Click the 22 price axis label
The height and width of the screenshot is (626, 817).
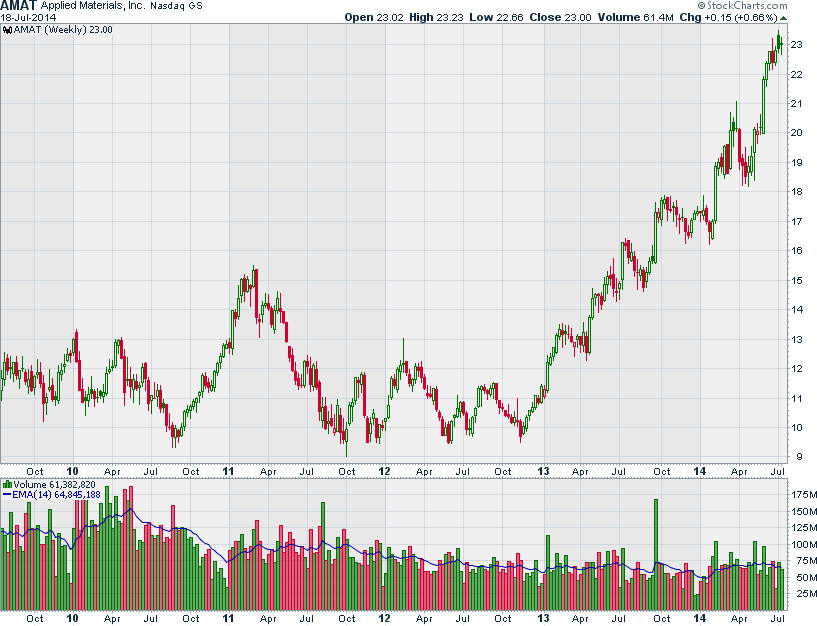click(796, 75)
